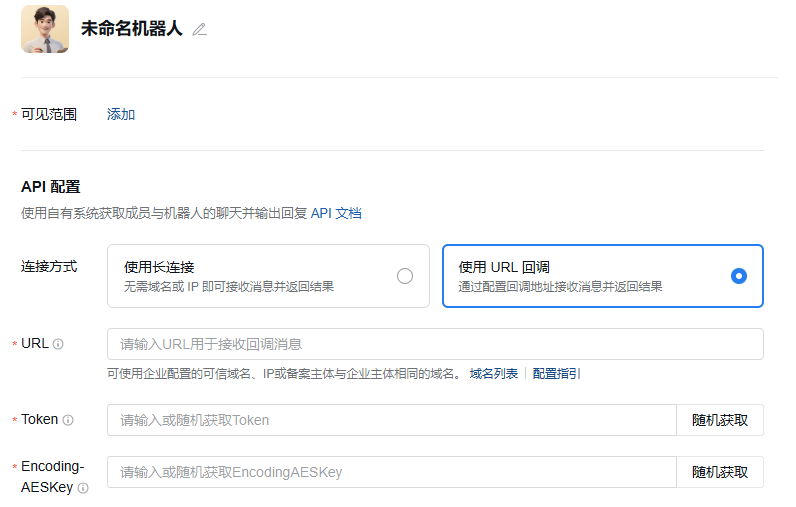Focus the URL callback input field

coord(435,344)
